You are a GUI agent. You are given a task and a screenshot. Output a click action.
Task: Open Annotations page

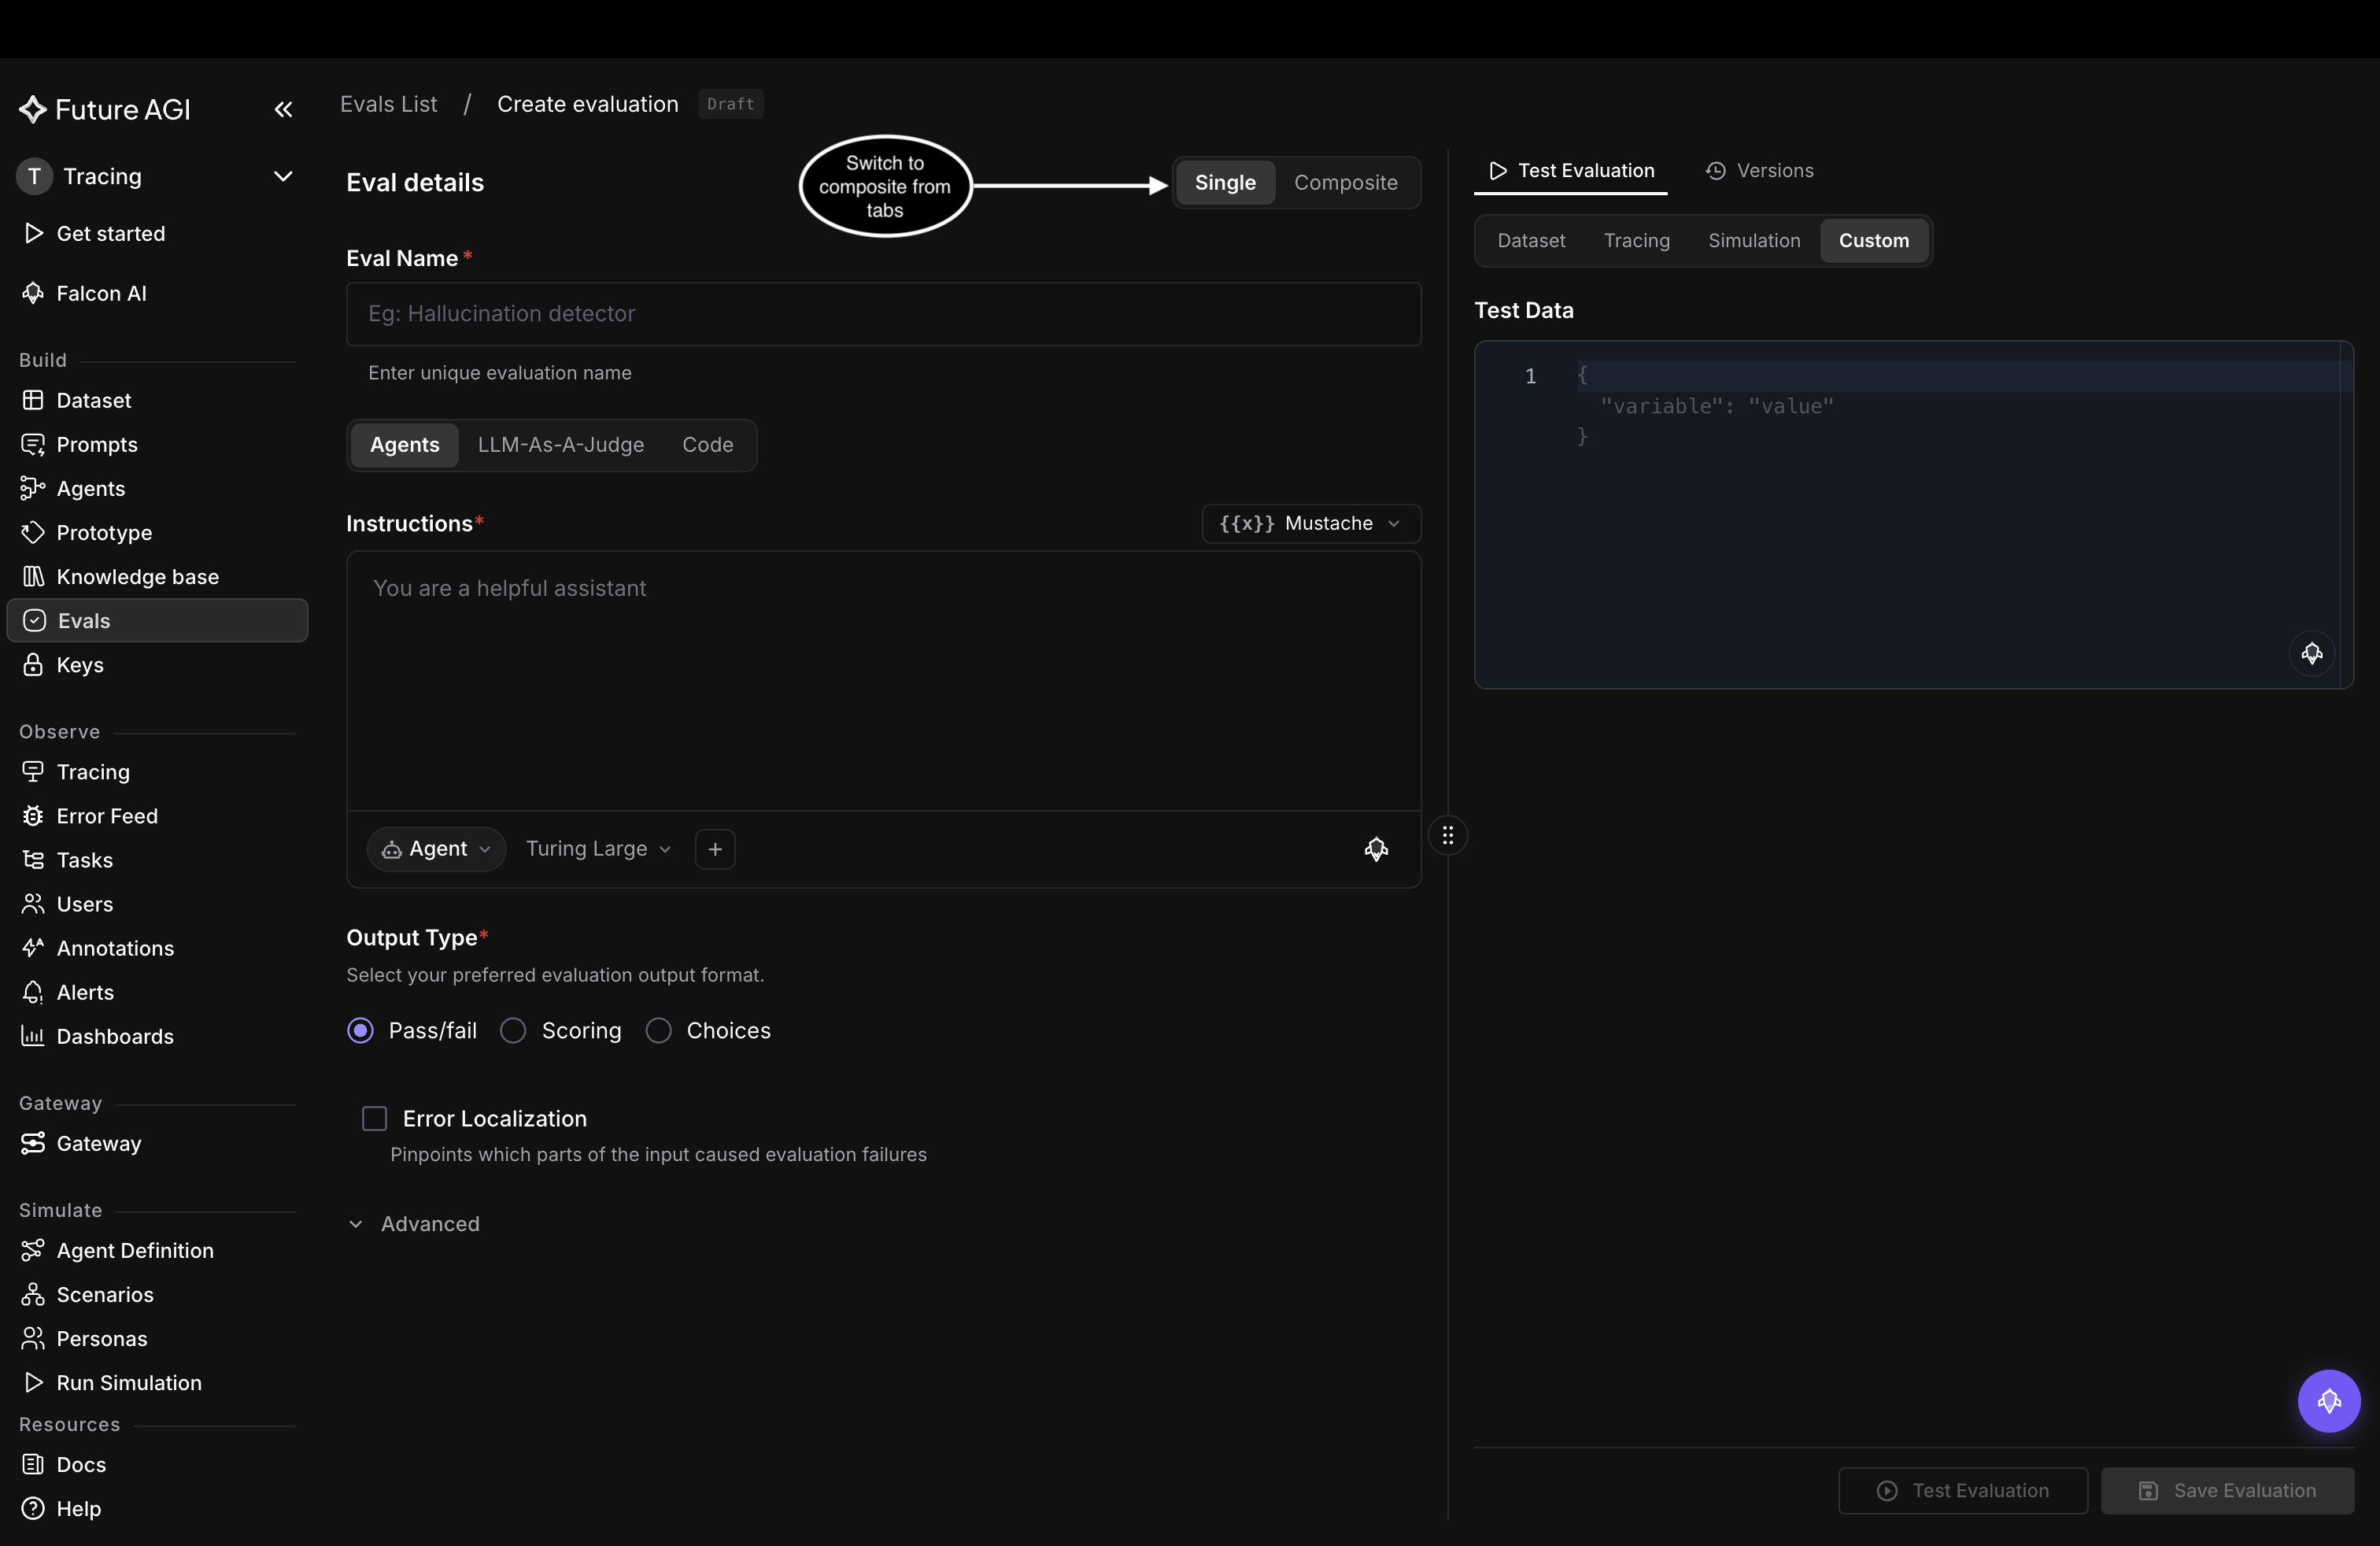(115, 947)
